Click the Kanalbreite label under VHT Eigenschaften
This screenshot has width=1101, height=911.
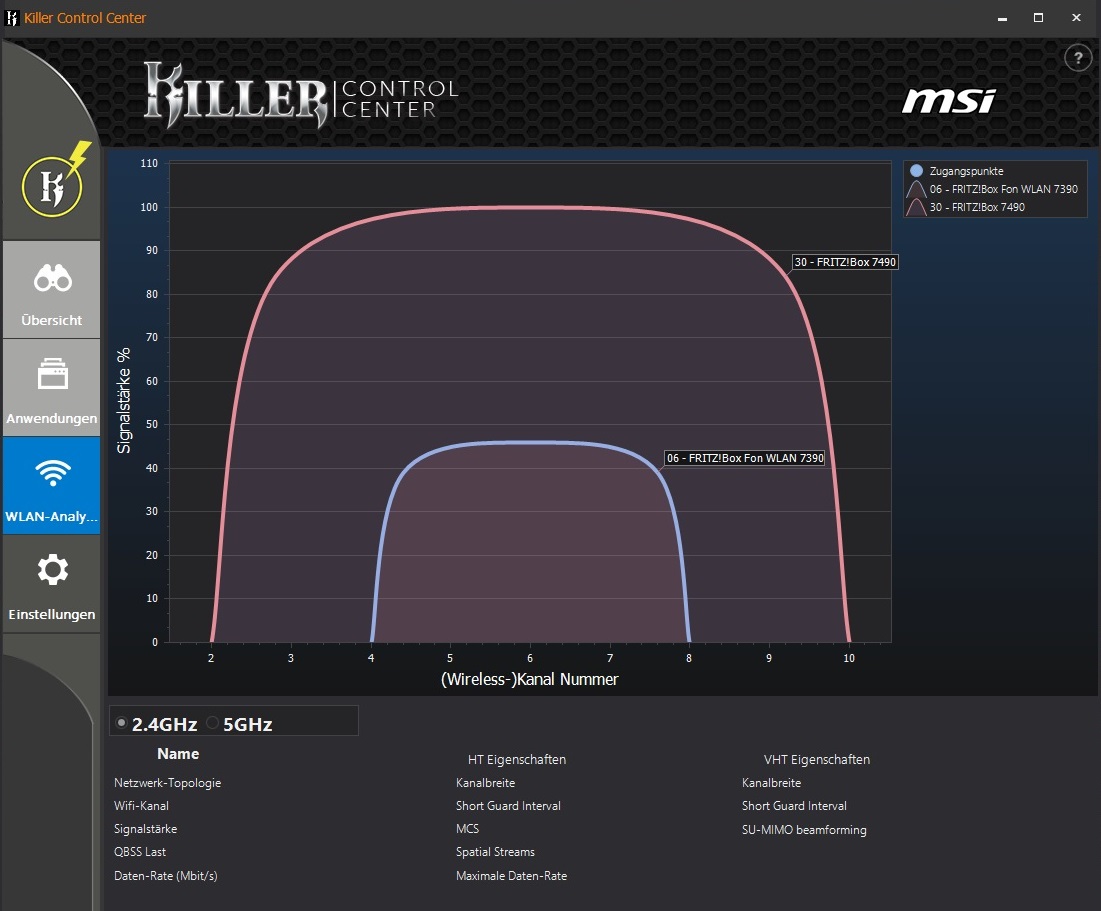(x=771, y=782)
